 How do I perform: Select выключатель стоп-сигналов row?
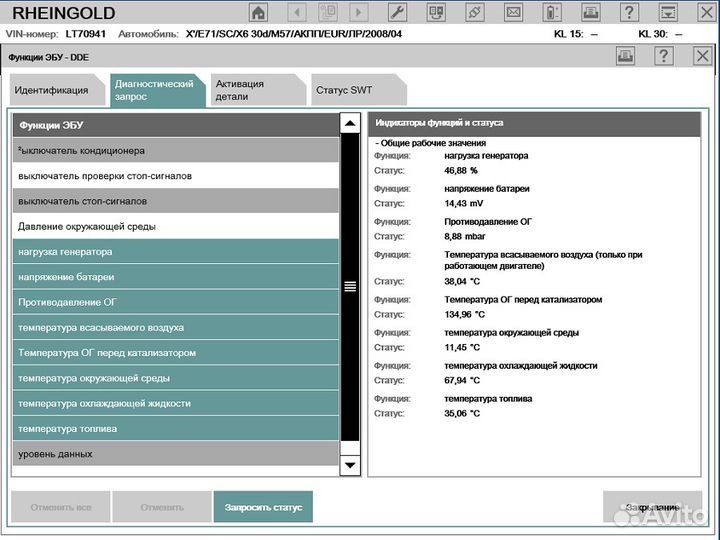(176, 201)
